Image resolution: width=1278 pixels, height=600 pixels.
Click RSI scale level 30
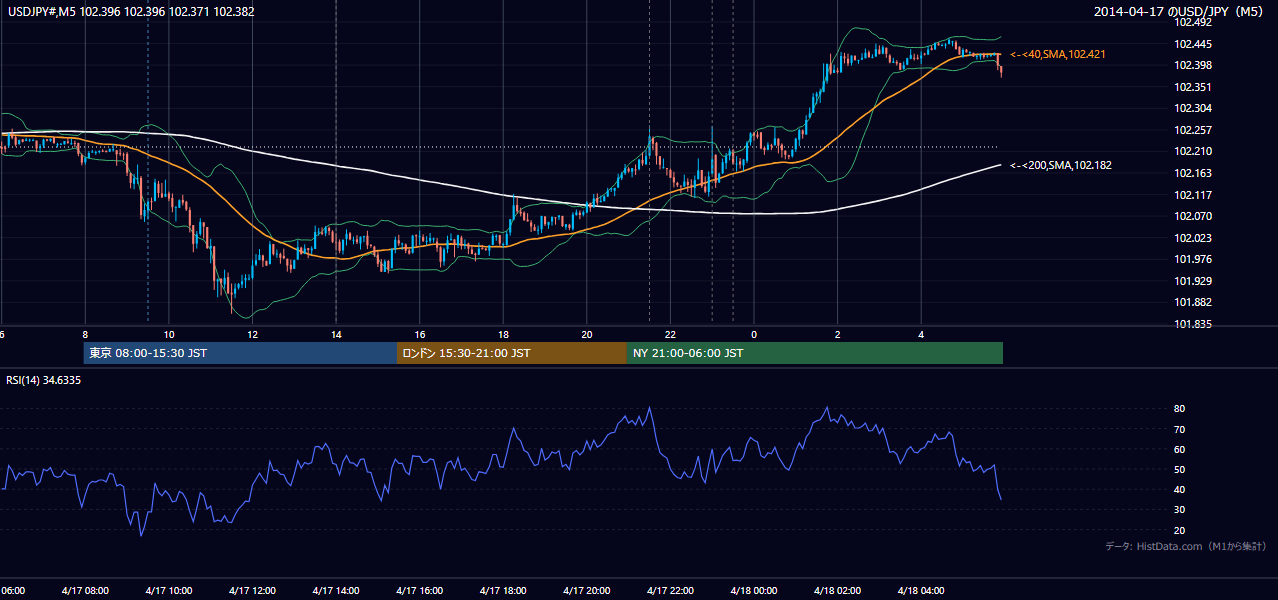(1179, 510)
